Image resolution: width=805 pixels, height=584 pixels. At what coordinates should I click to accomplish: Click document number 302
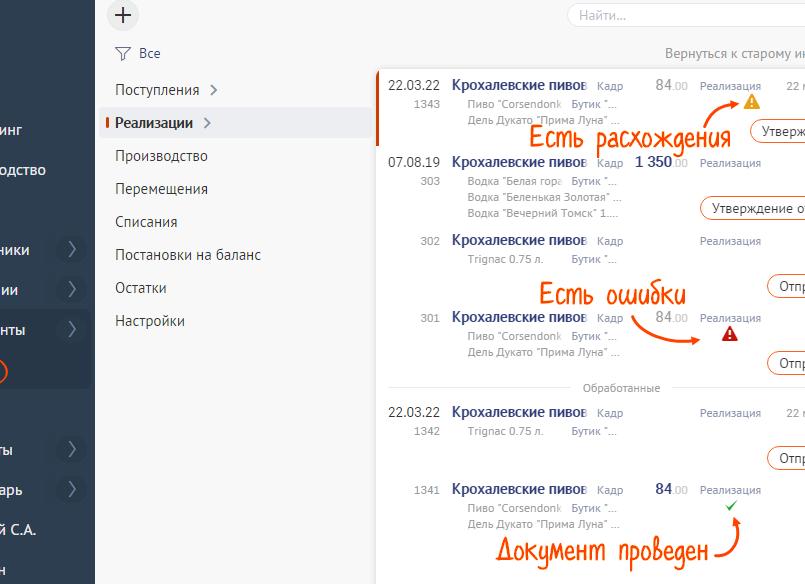pos(430,241)
